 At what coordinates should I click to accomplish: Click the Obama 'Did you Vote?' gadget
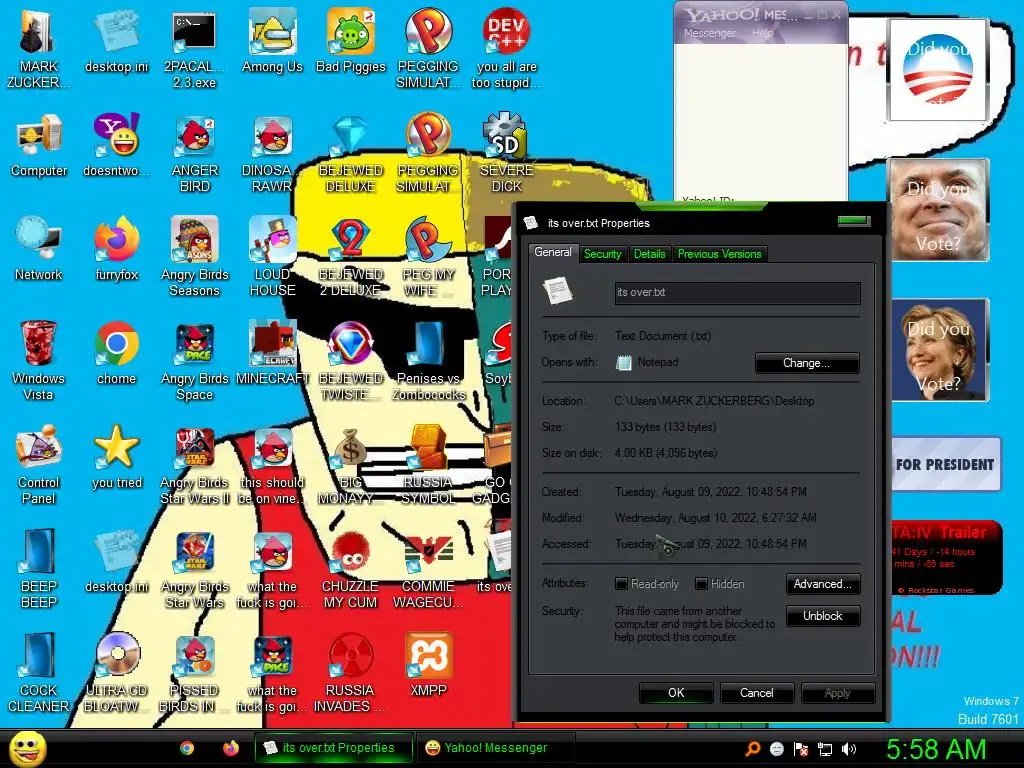pos(938,70)
